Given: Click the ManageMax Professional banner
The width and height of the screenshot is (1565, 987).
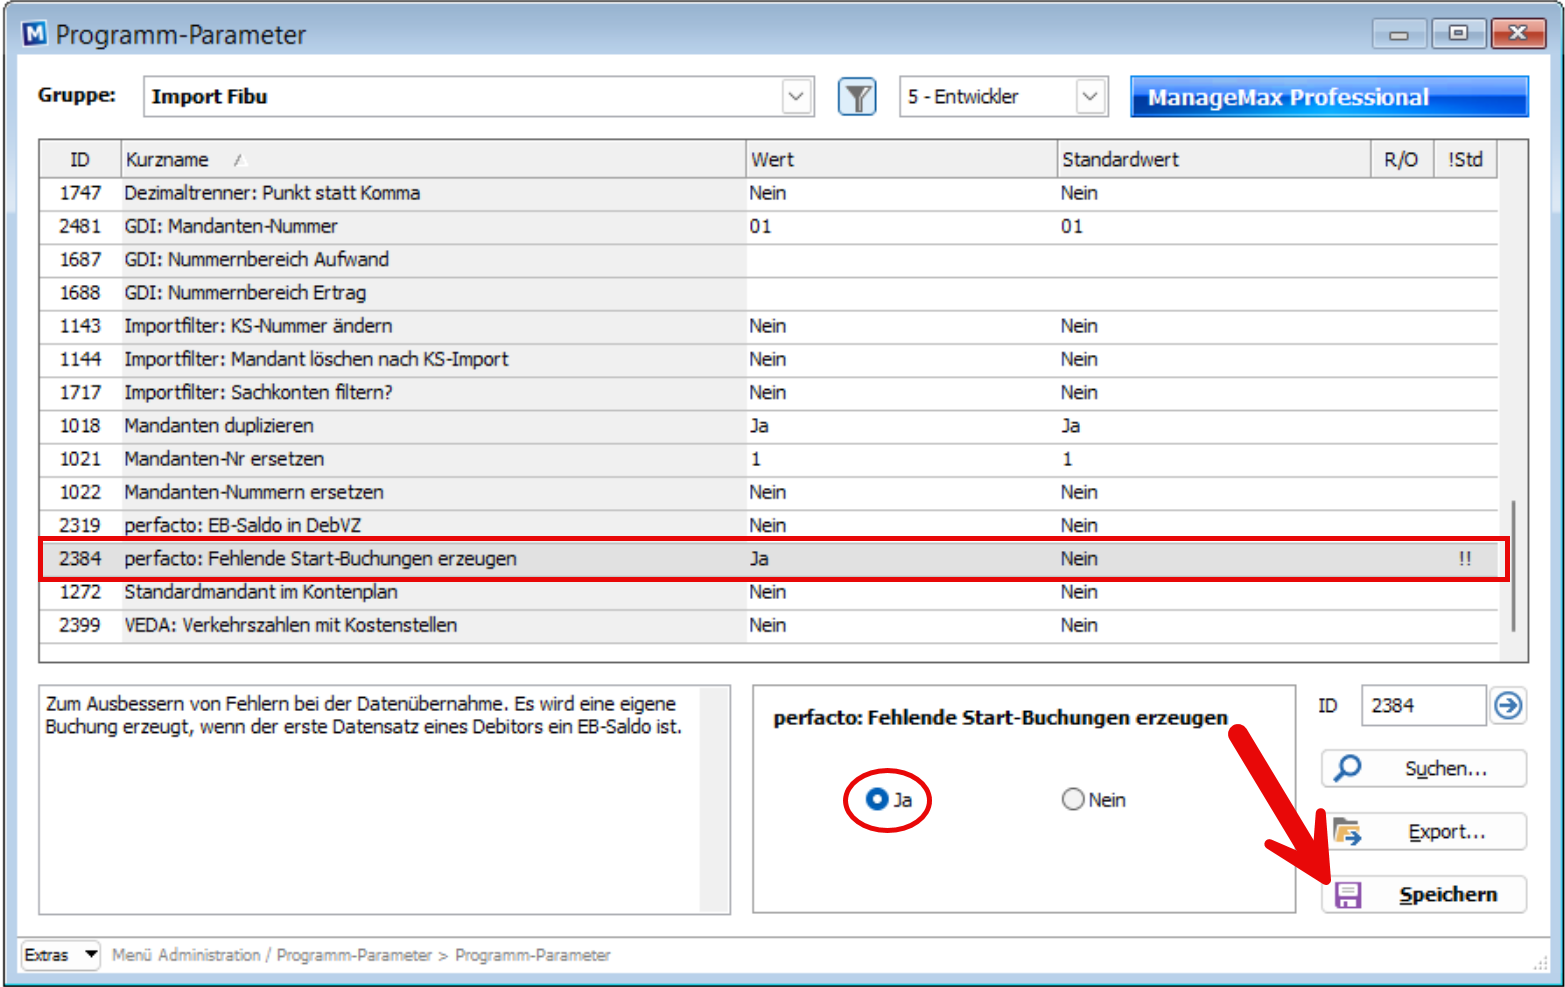Looking at the screenshot, I should point(1329,97).
